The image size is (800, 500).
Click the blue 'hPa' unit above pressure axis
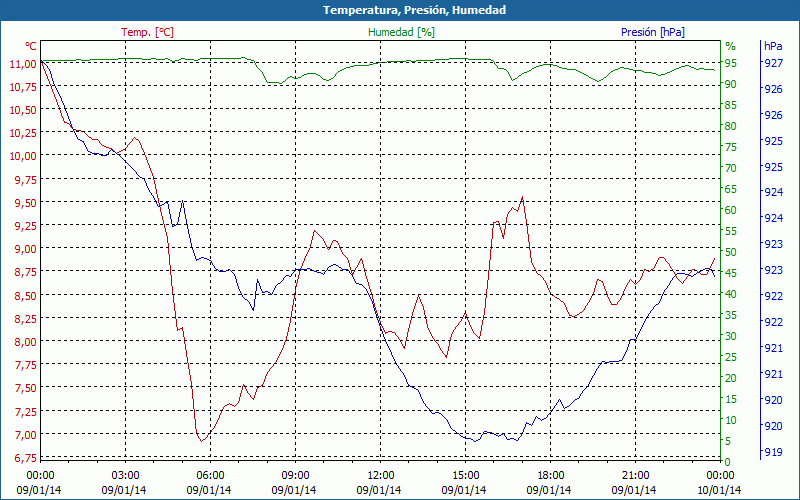[773, 46]
